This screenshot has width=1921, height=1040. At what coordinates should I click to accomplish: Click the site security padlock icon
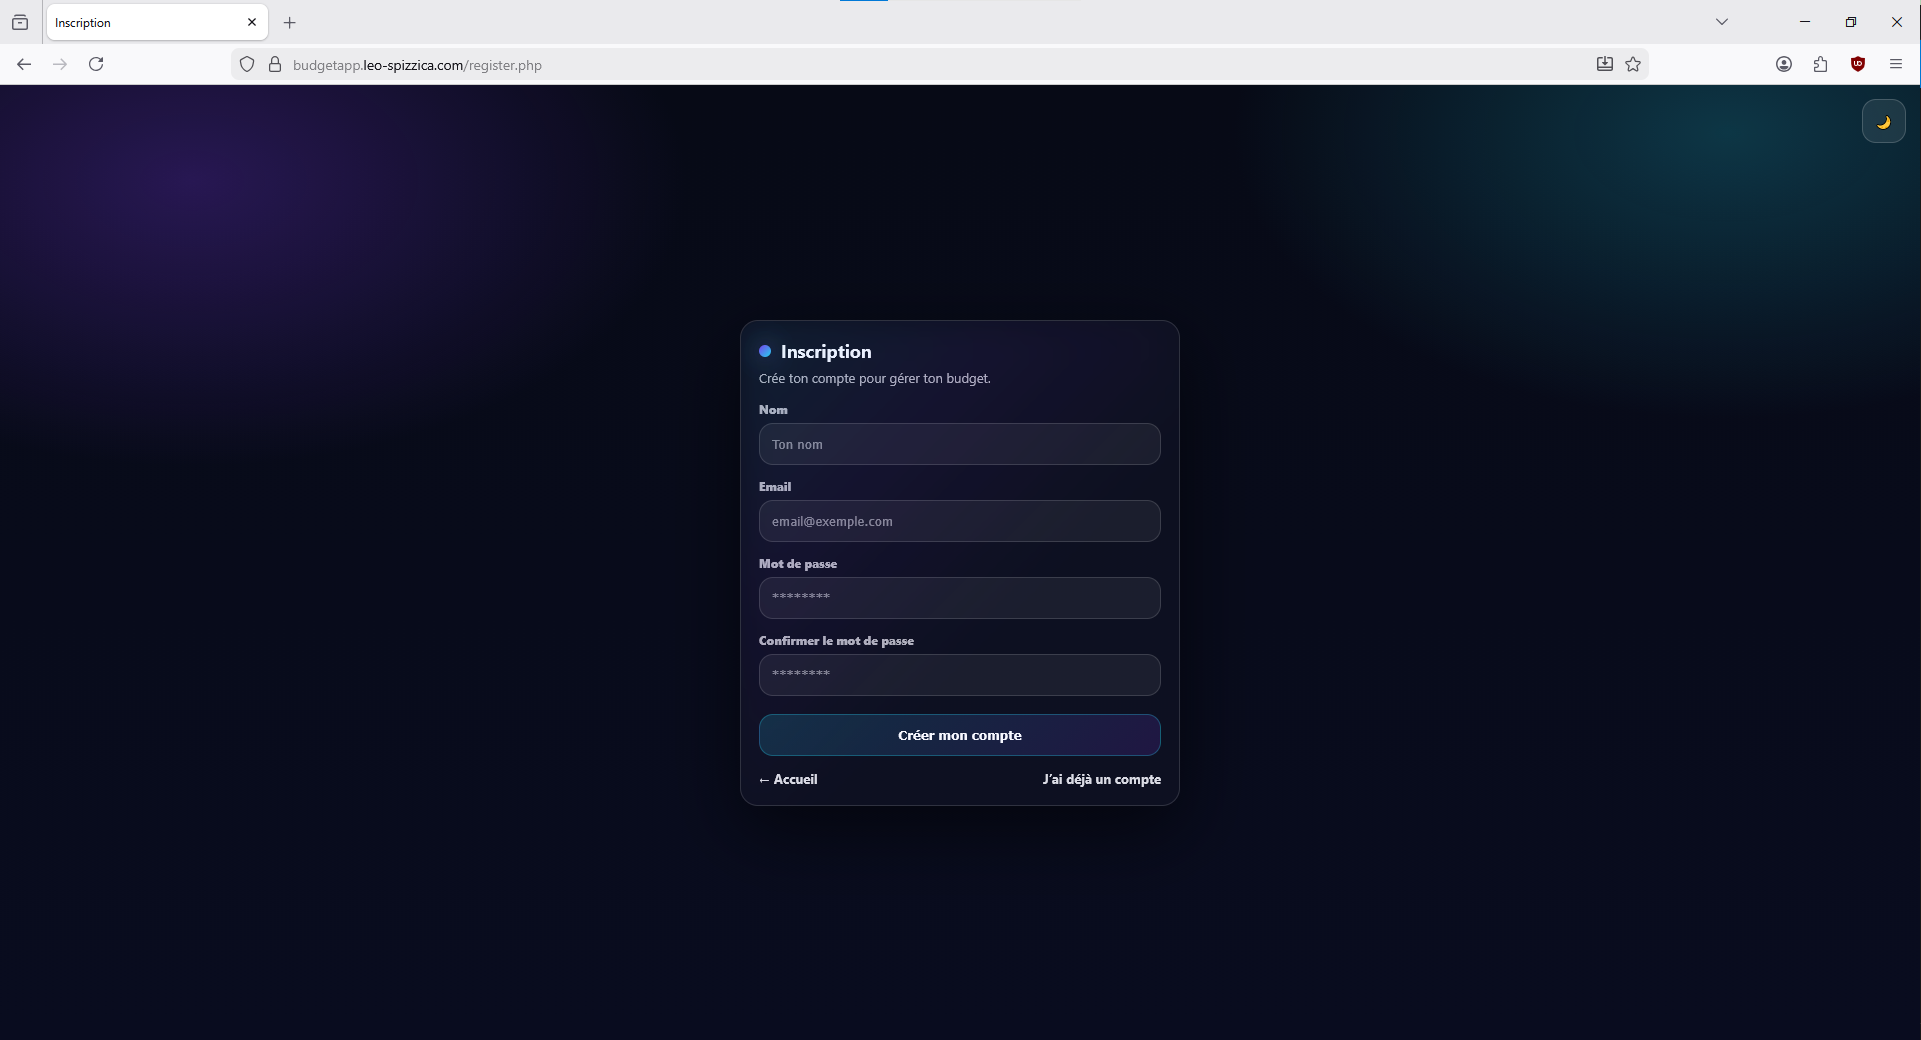click(x=275, y=65)
